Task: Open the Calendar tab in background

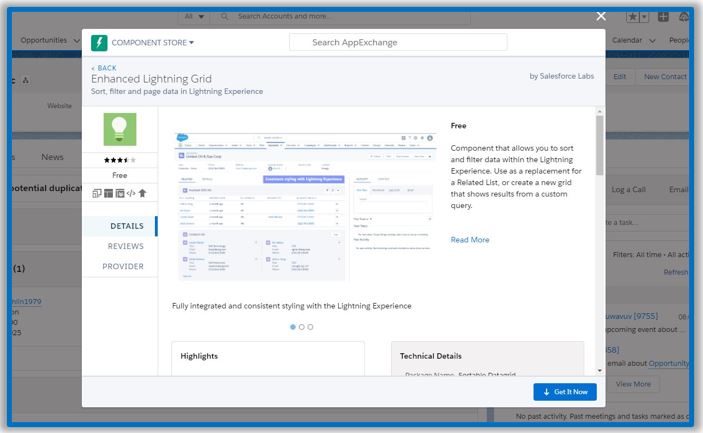Action: click(x=627, y=40)
